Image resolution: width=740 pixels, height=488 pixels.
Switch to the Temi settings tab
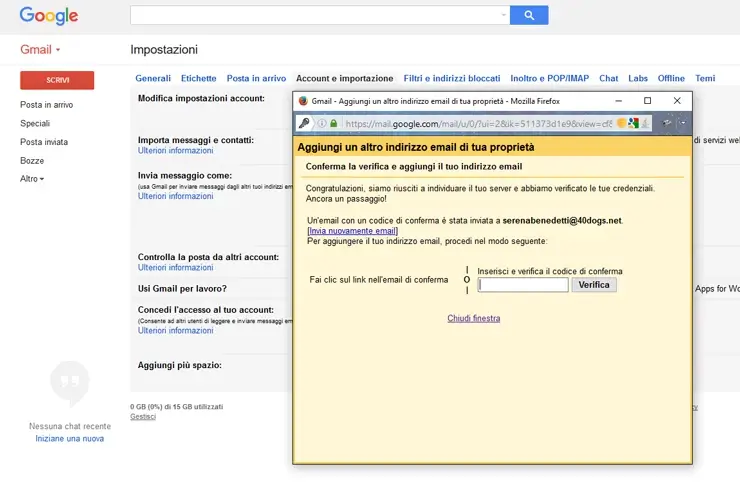pos(705,78)
